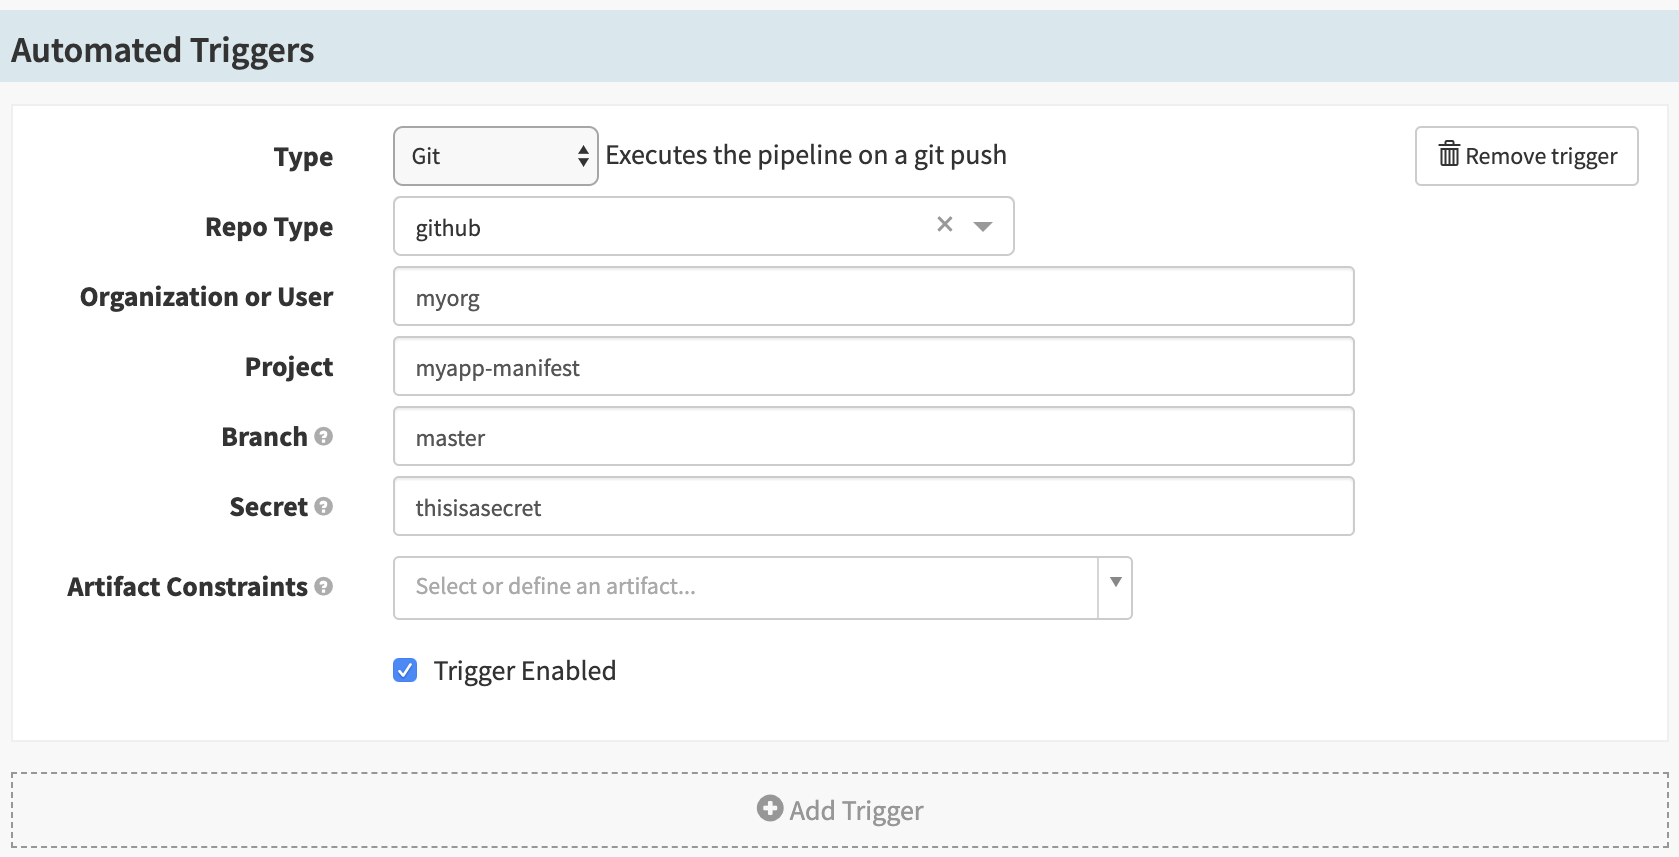The width and height of the screenshot is (1679, 857).
Task: Click the Trigger Enabled label text
Action: (525, 671)
